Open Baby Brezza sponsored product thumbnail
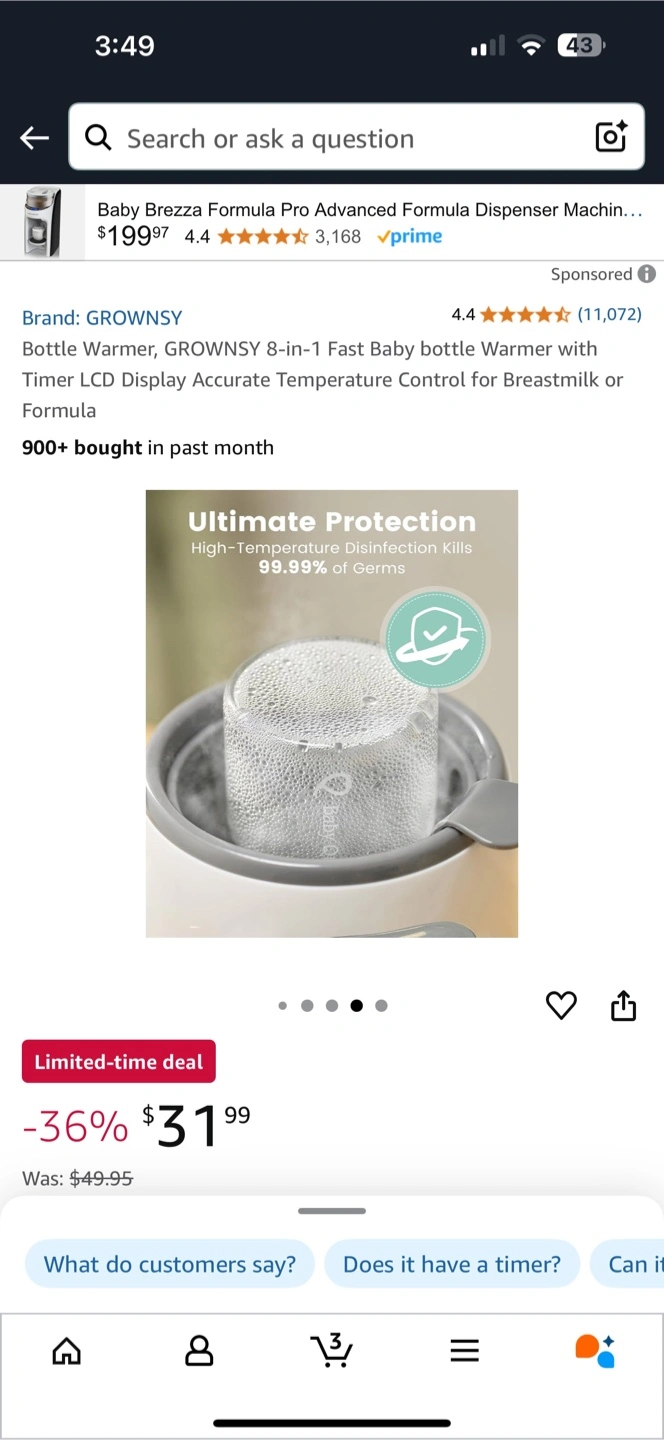Screen dimensions: 664x1440 (x=43, y=222)
